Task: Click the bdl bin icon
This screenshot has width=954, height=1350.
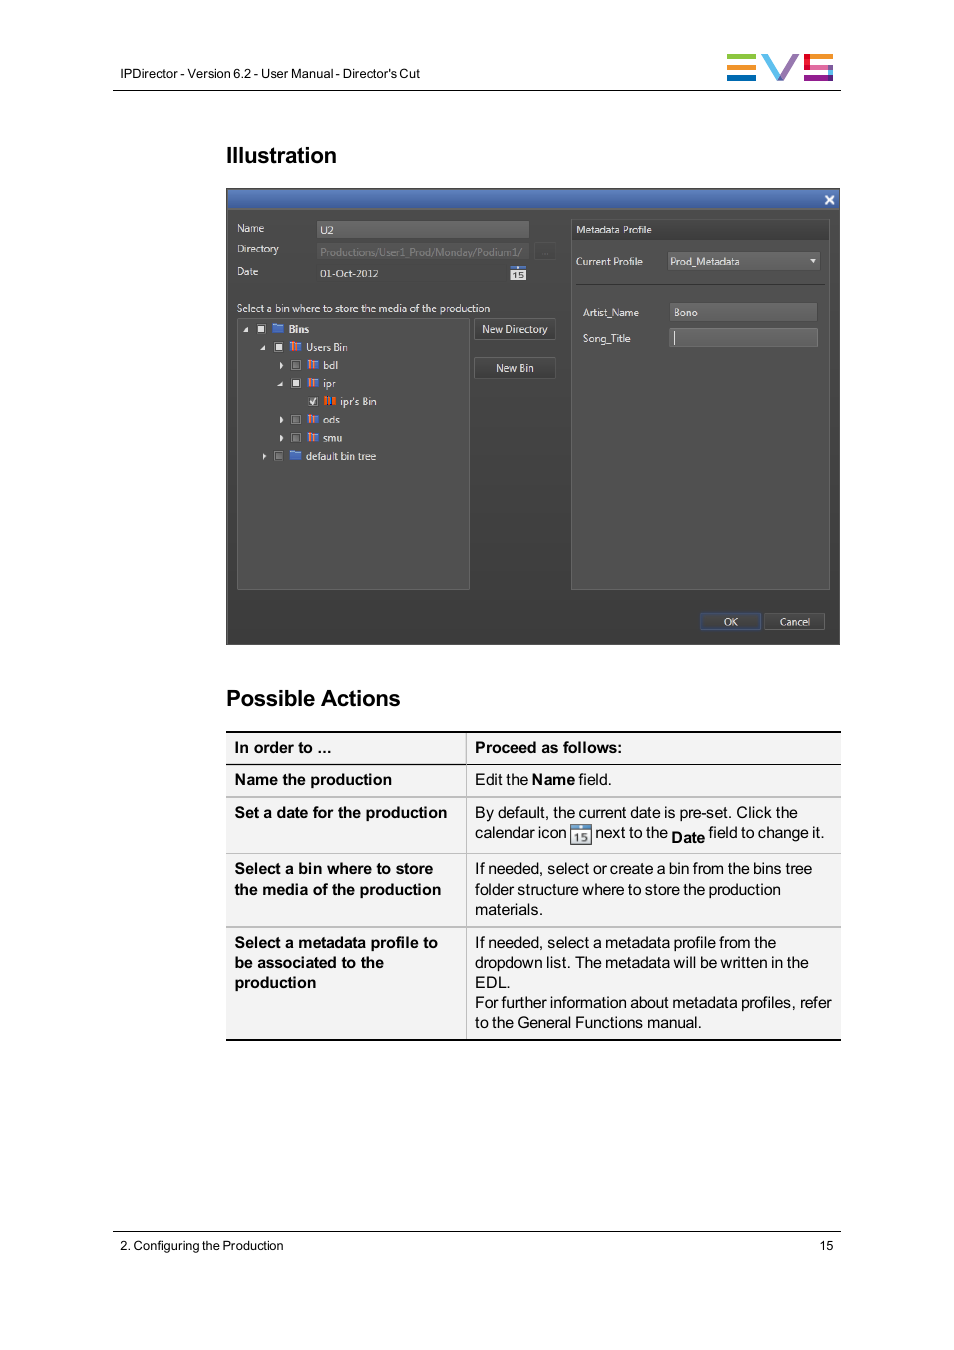Action: (313, 365)
